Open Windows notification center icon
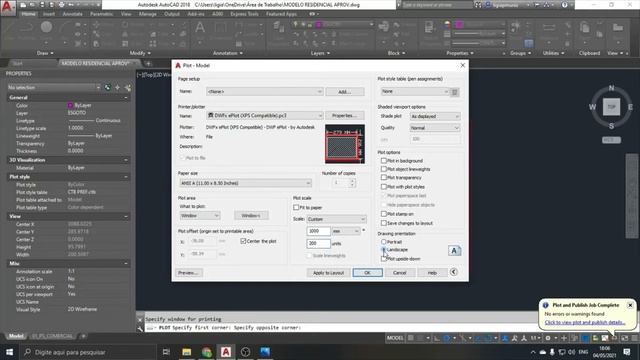The width and height of the screenshot is (640, 360). (x=627, y=352)
